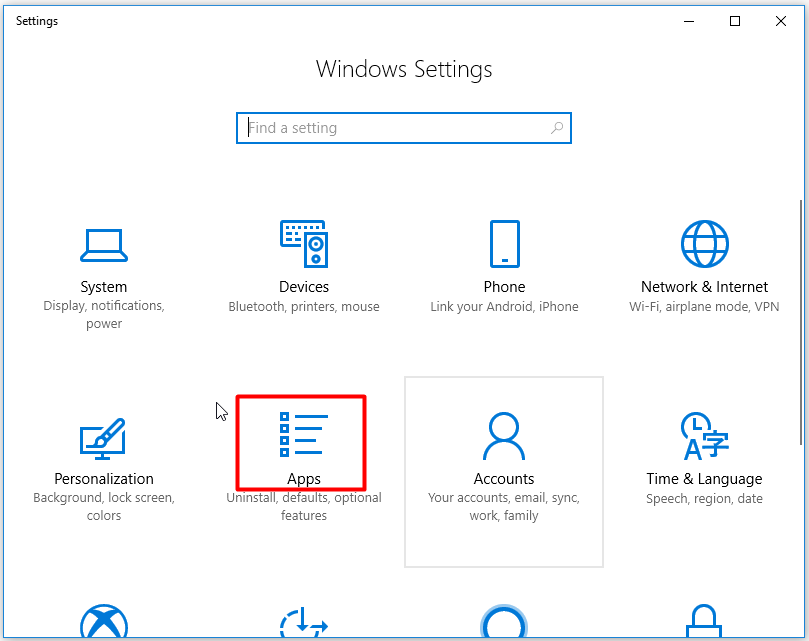
Task: Click 'Bluetooth, printers, mouse' description
Action: click(x=304, y=307)
